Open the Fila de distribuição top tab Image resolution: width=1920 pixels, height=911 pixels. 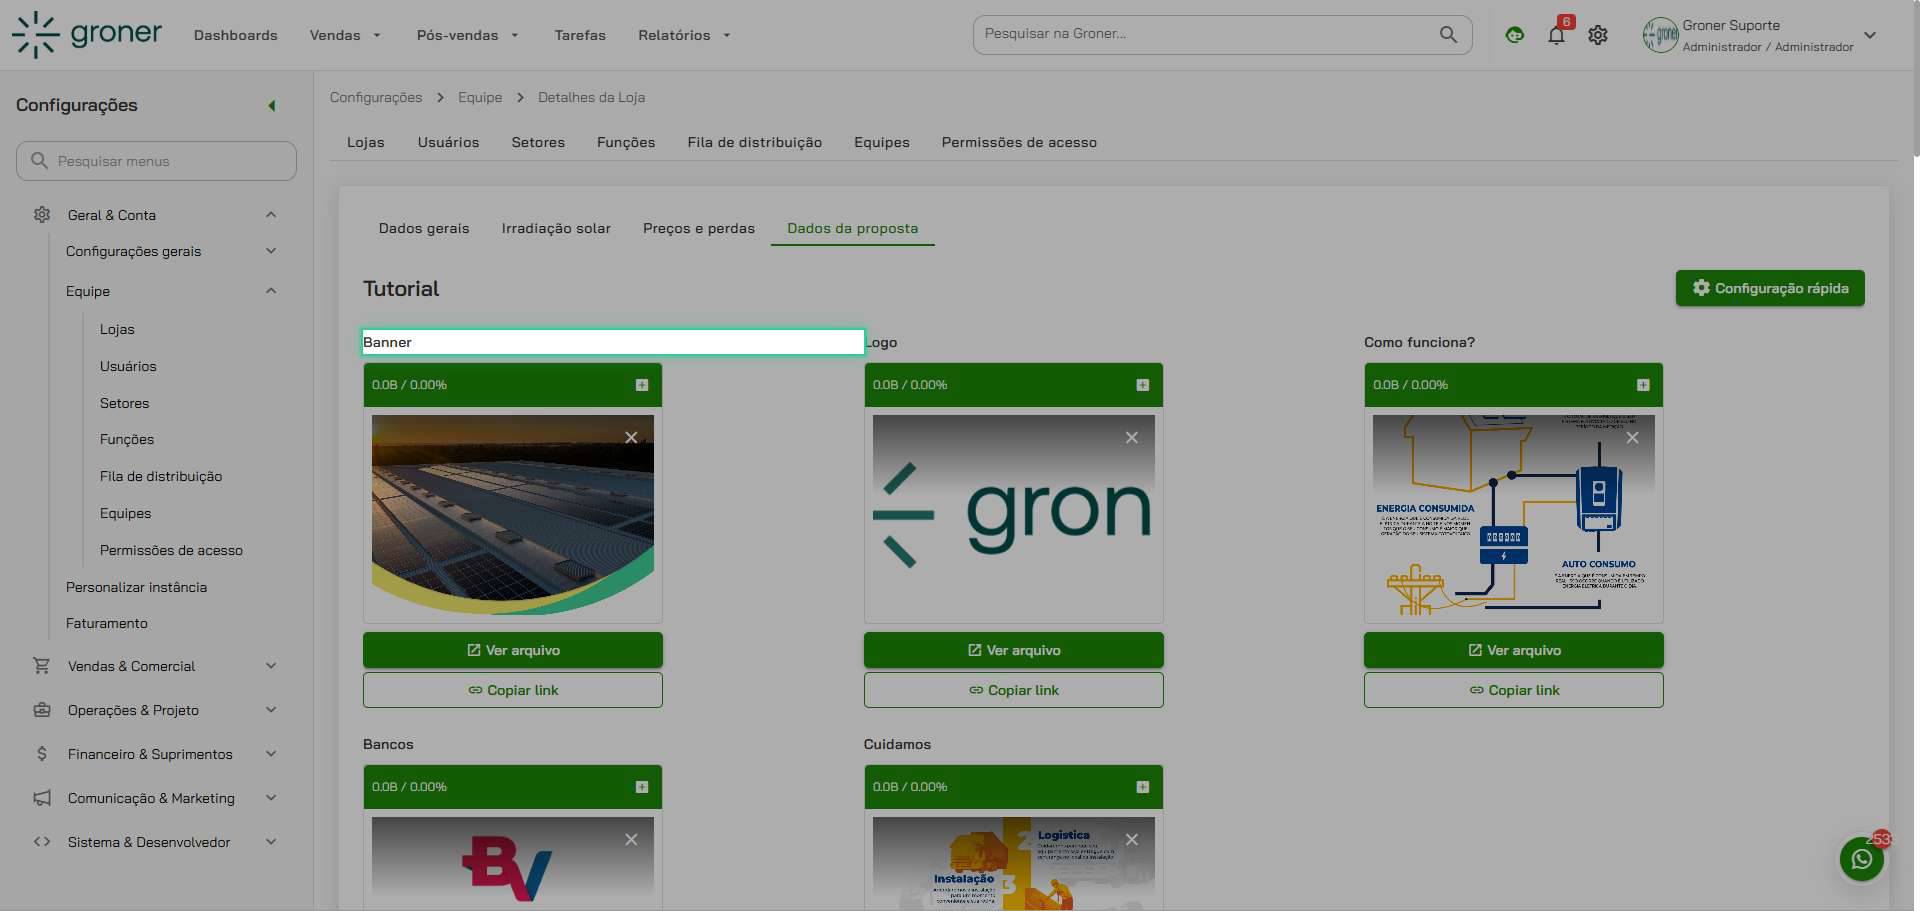[755, 142]
